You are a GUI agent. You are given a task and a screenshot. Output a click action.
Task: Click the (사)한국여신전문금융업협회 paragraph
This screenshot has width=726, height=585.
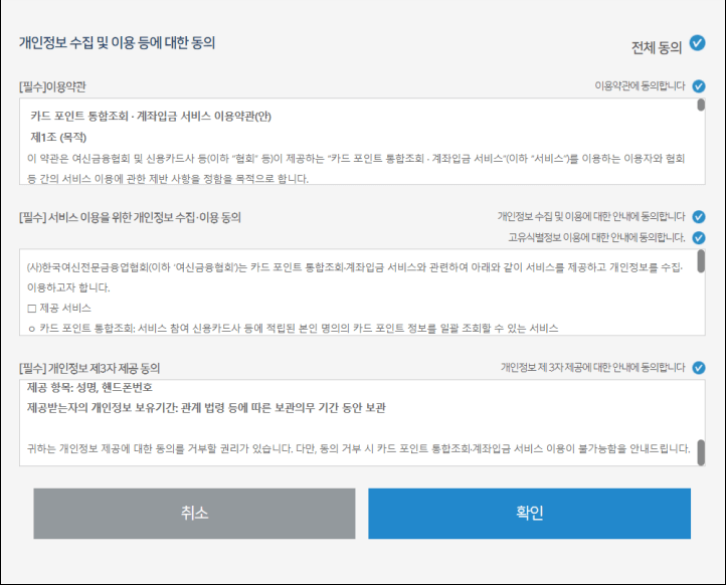[355, 277]
